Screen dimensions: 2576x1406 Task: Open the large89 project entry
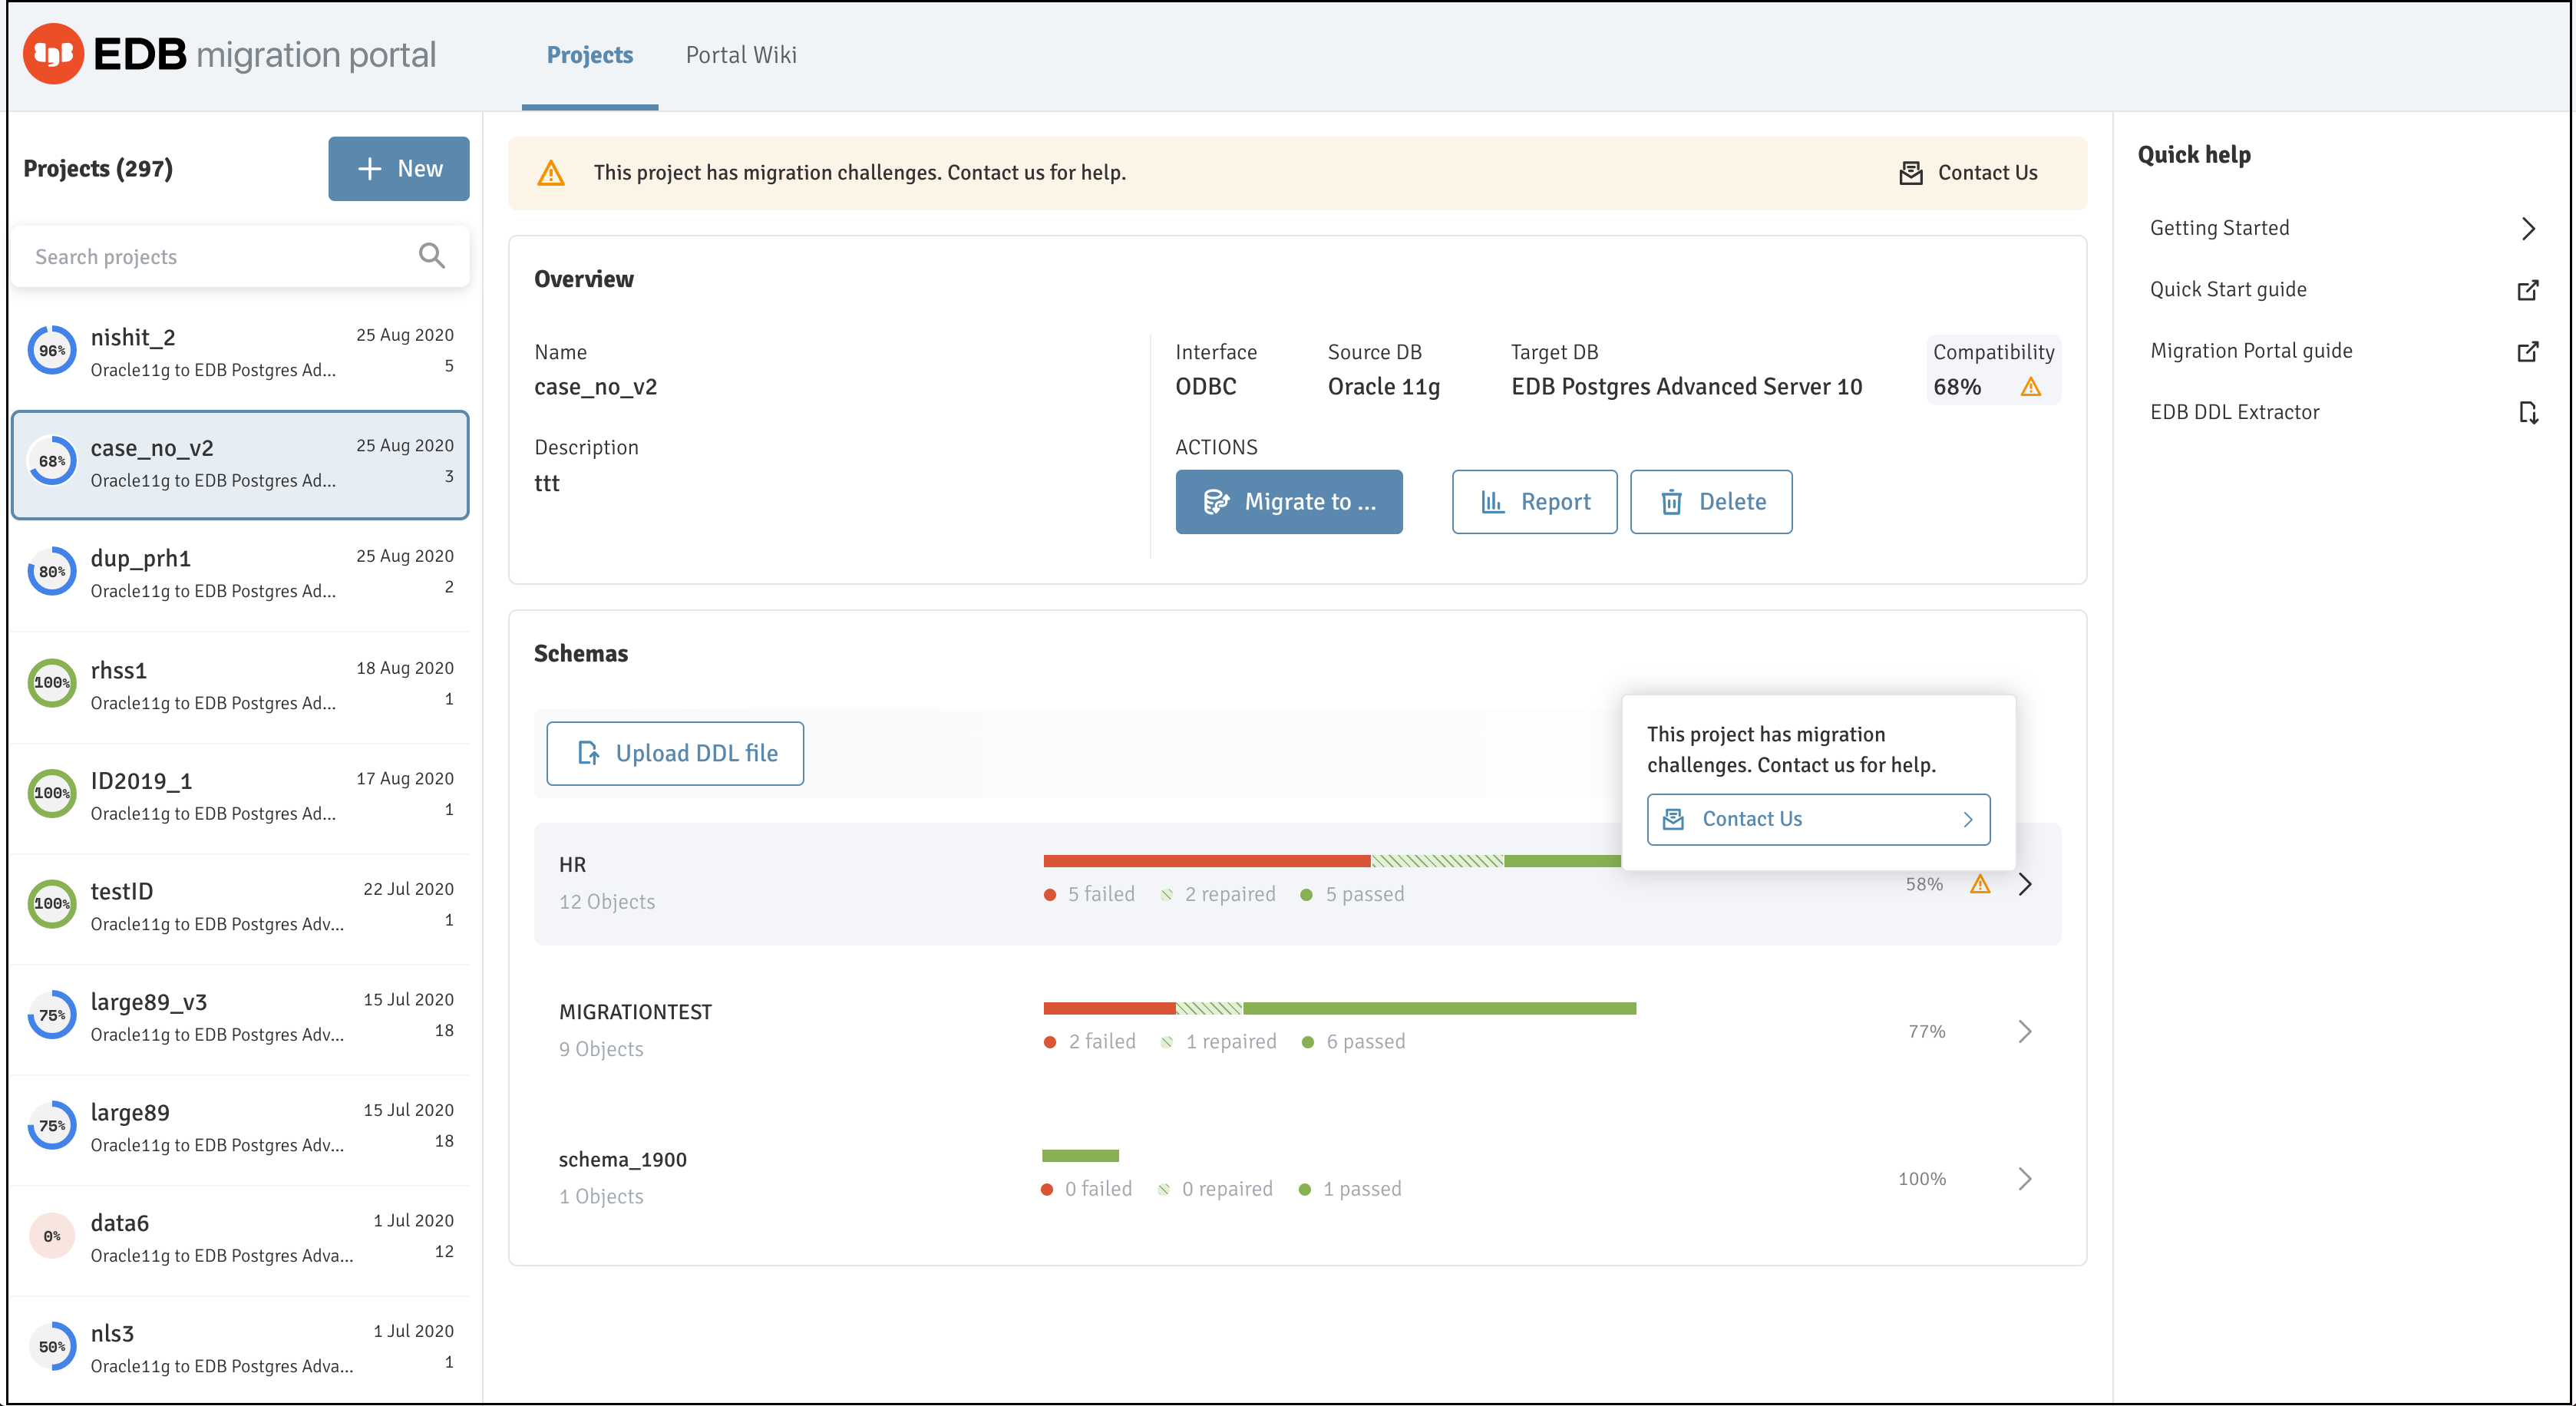click(x=240, y=1129)
